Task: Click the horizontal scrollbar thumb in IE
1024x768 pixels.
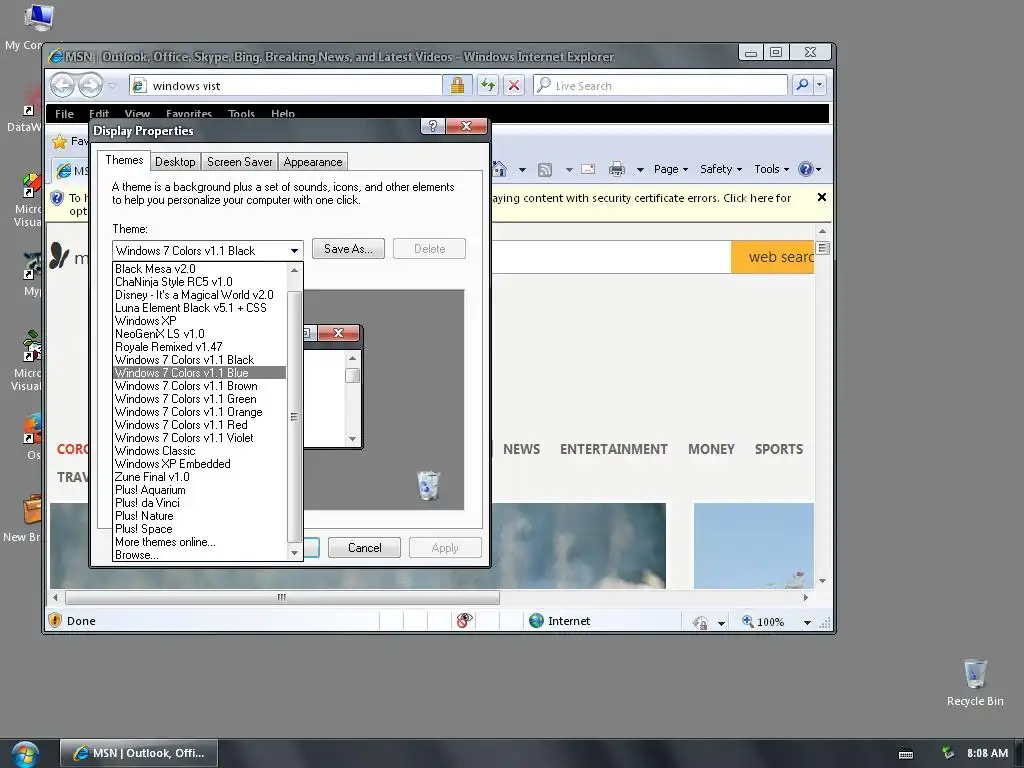Action: [x=282, y=597]
